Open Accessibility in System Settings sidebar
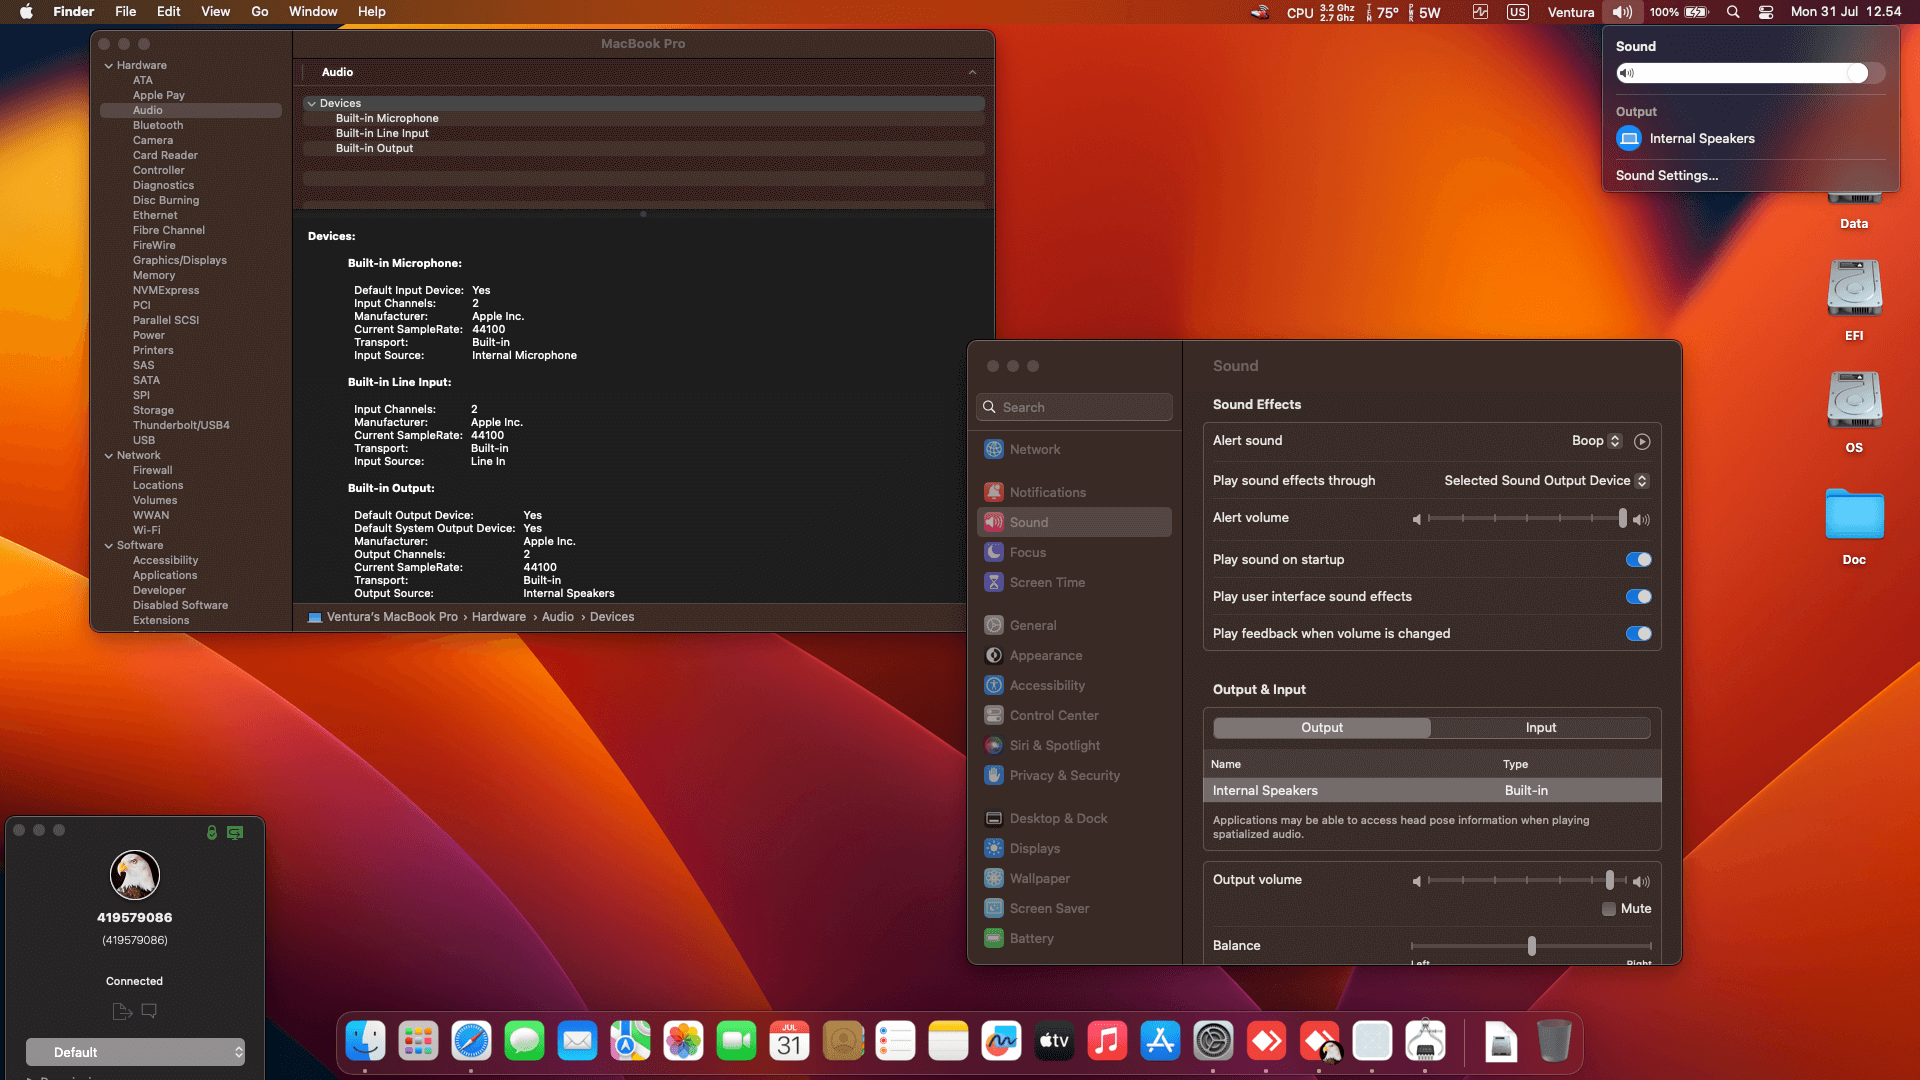This screenshot has height=1080, width=1920. tap(1074, 685)
